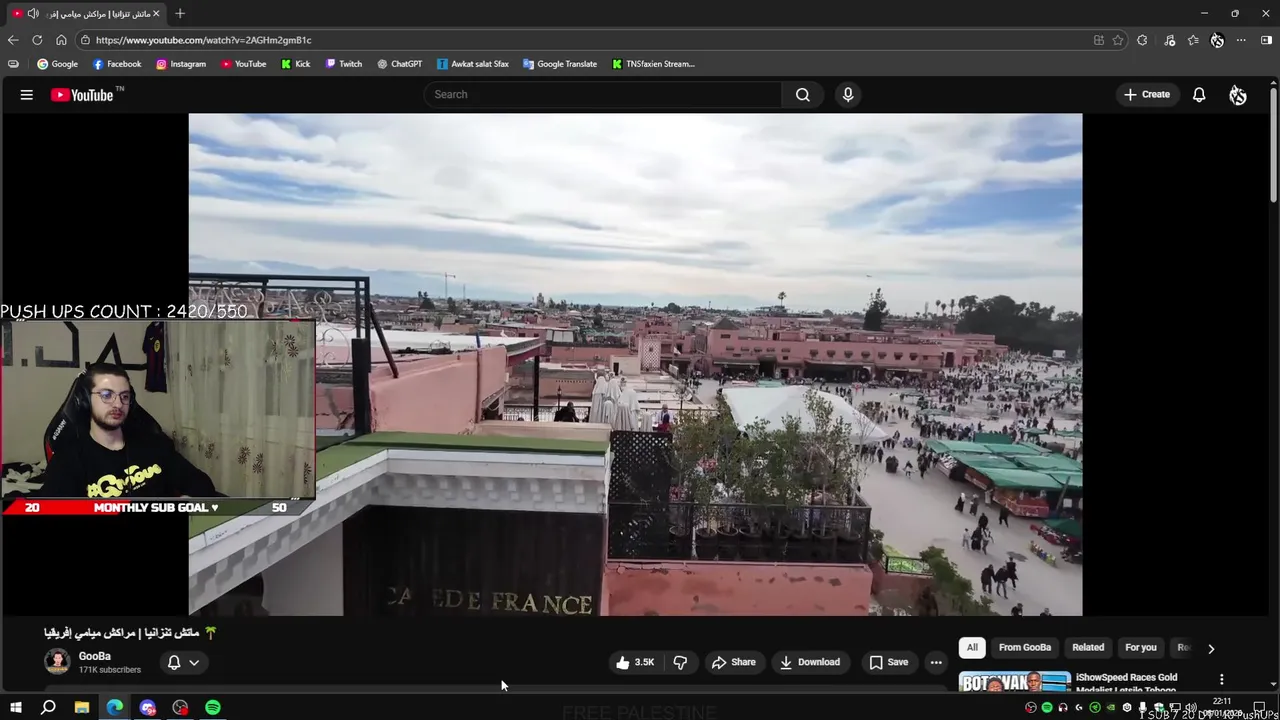
Task: Open browser home page
Action: pyautogui.click(x=61, y=40)
